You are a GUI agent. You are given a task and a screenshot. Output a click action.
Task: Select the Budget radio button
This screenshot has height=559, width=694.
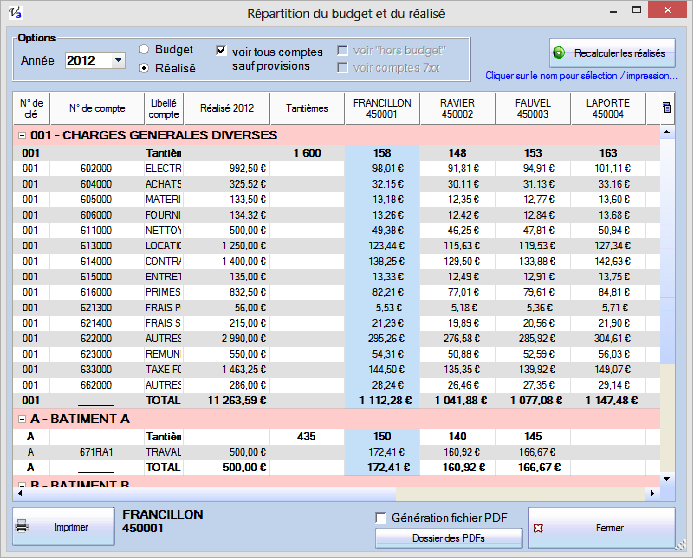(x=144, y=49)
